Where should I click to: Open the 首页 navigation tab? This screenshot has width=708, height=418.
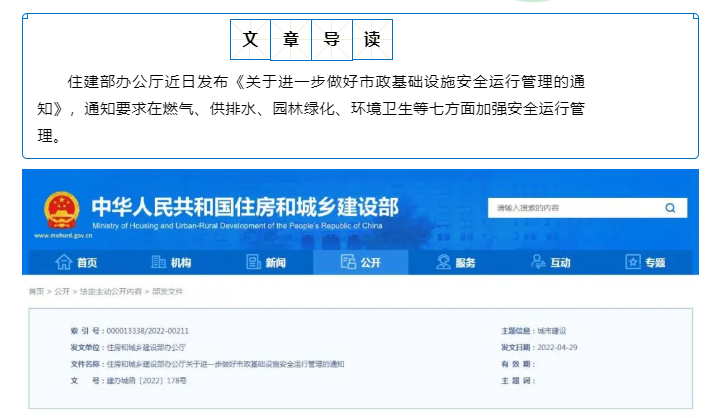click(76, 262)
